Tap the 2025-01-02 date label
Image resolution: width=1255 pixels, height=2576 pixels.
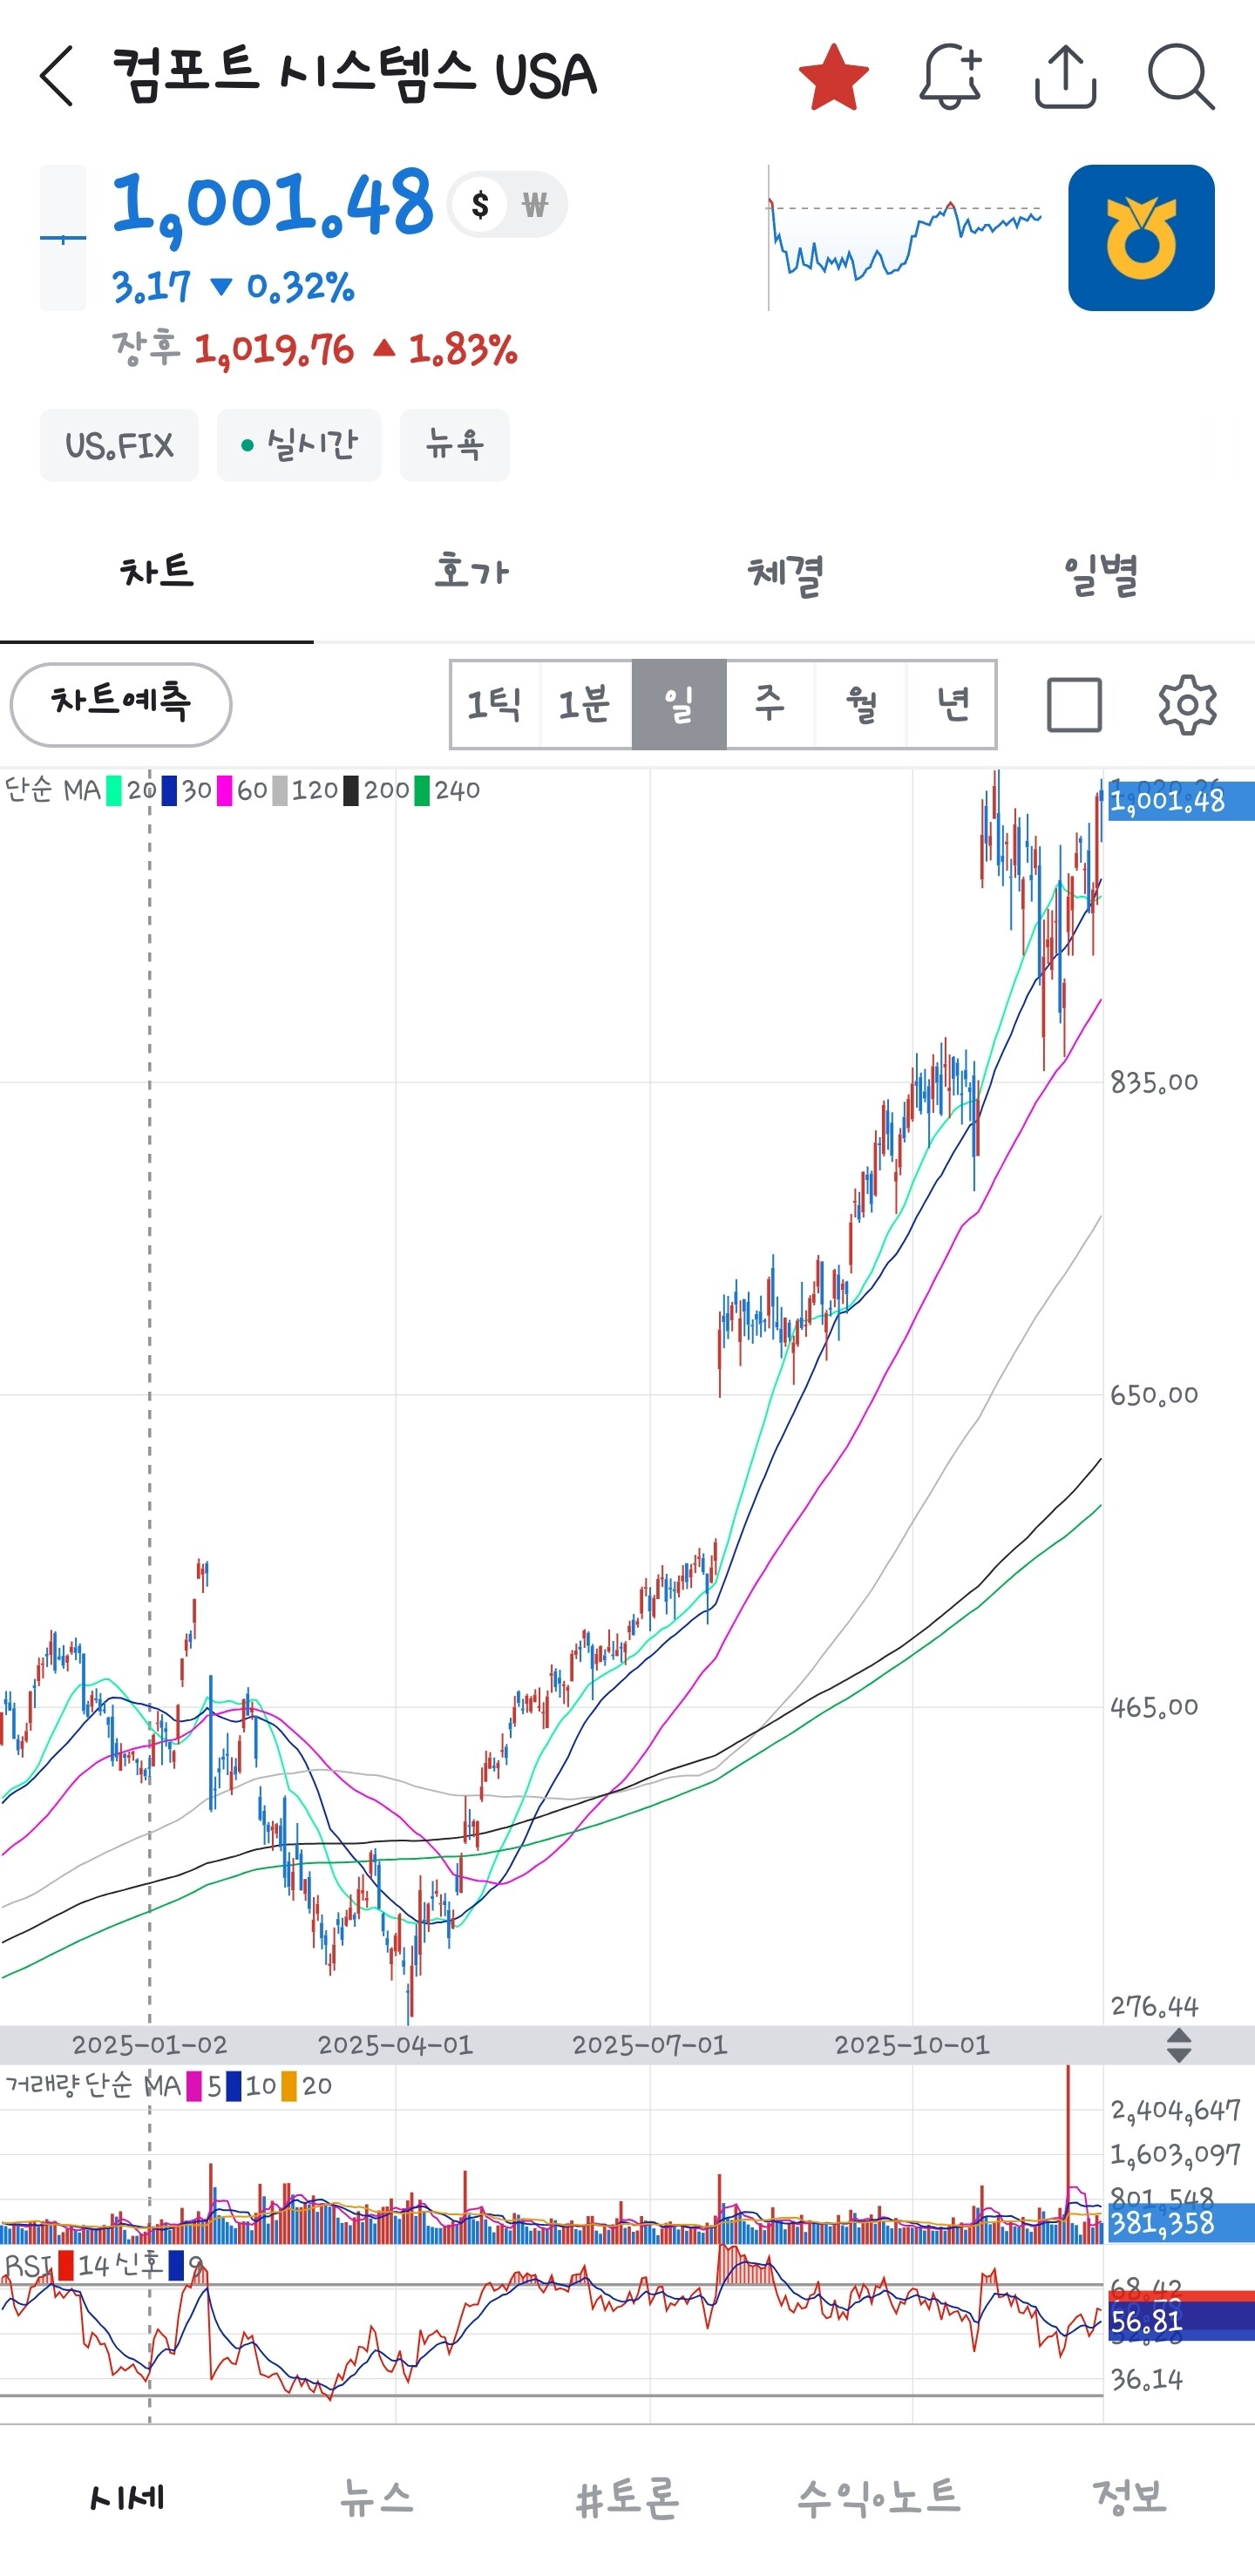click(150, 2045)
